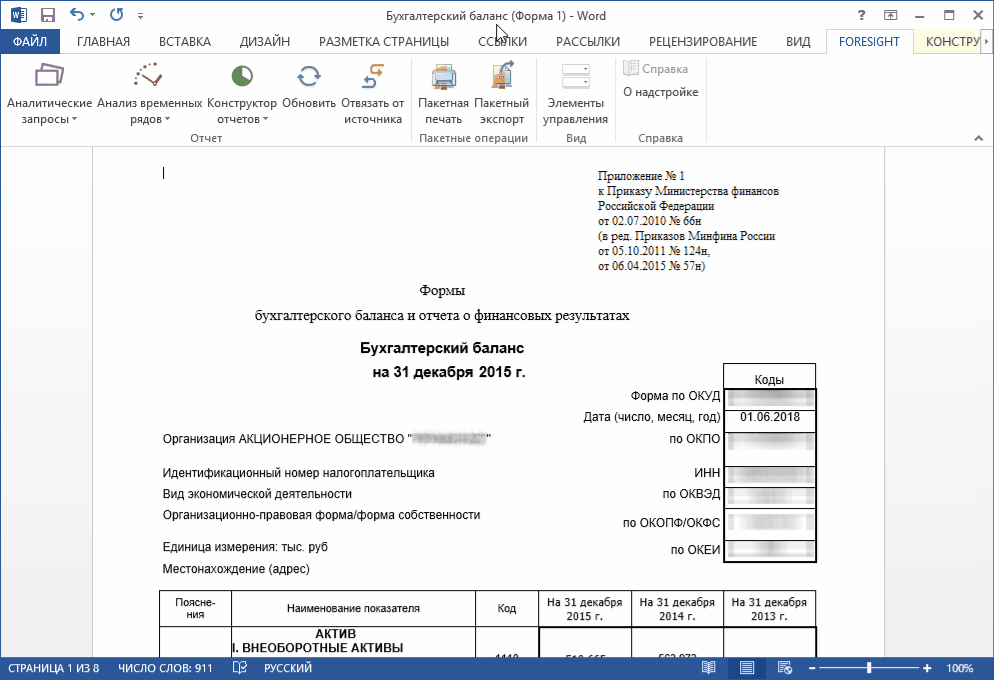Zoom in with the plus button

(927, 668)
